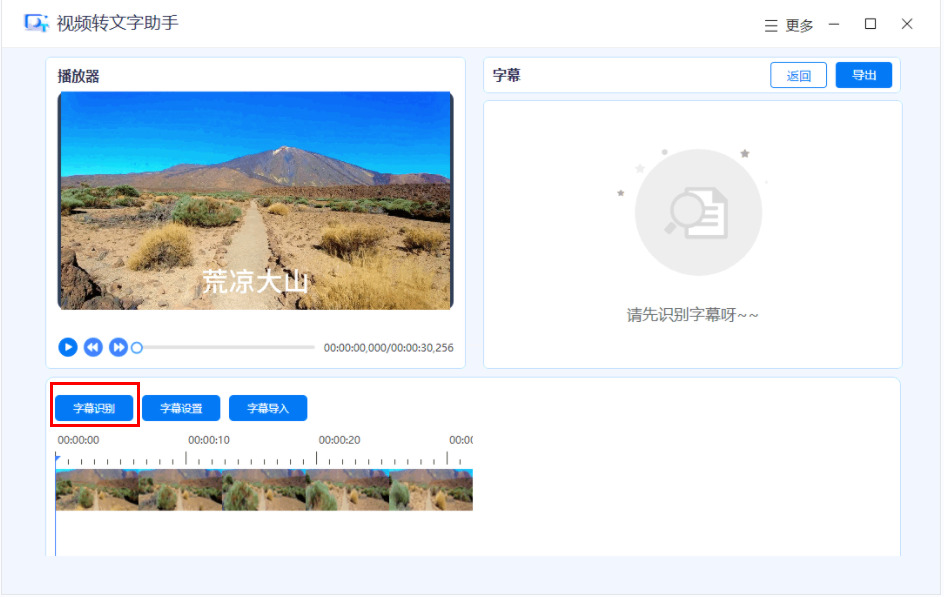944x597 pixels.
Task: Click the time readout 00:00:00,000/00:00:30,256
Action: click(x=388, y=348)
